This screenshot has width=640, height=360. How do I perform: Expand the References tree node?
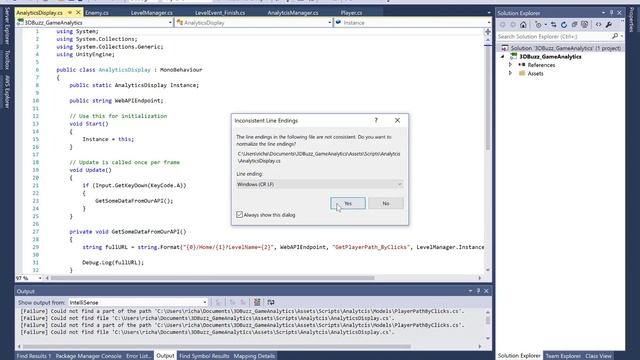(510, 65)
